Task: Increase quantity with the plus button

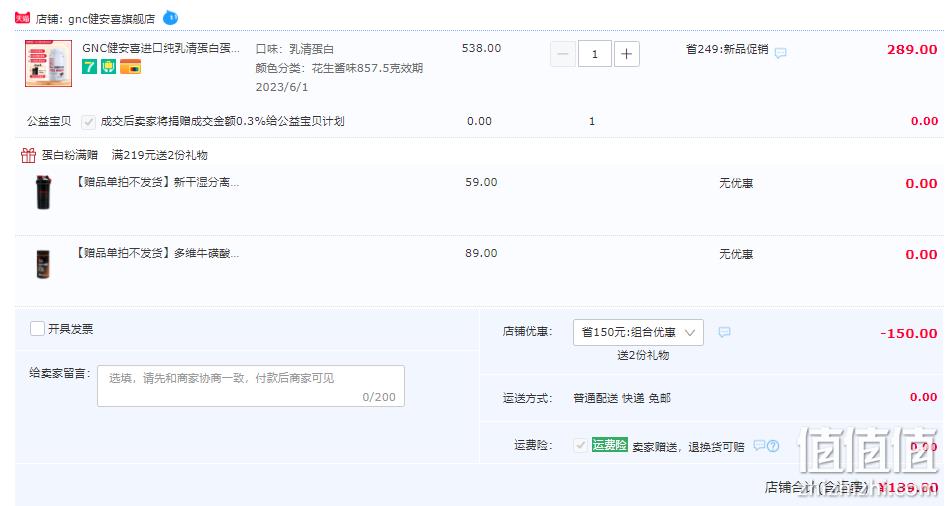Action: (x=626, y=54)
